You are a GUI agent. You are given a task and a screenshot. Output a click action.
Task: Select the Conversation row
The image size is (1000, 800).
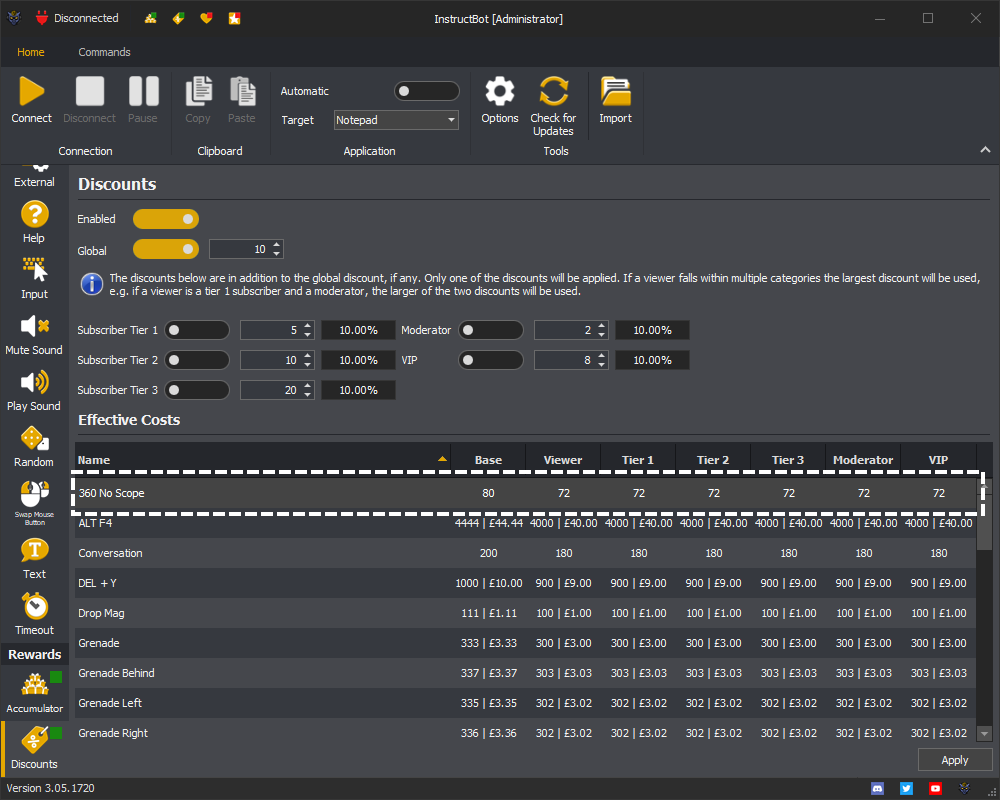[x=526, y=553]
